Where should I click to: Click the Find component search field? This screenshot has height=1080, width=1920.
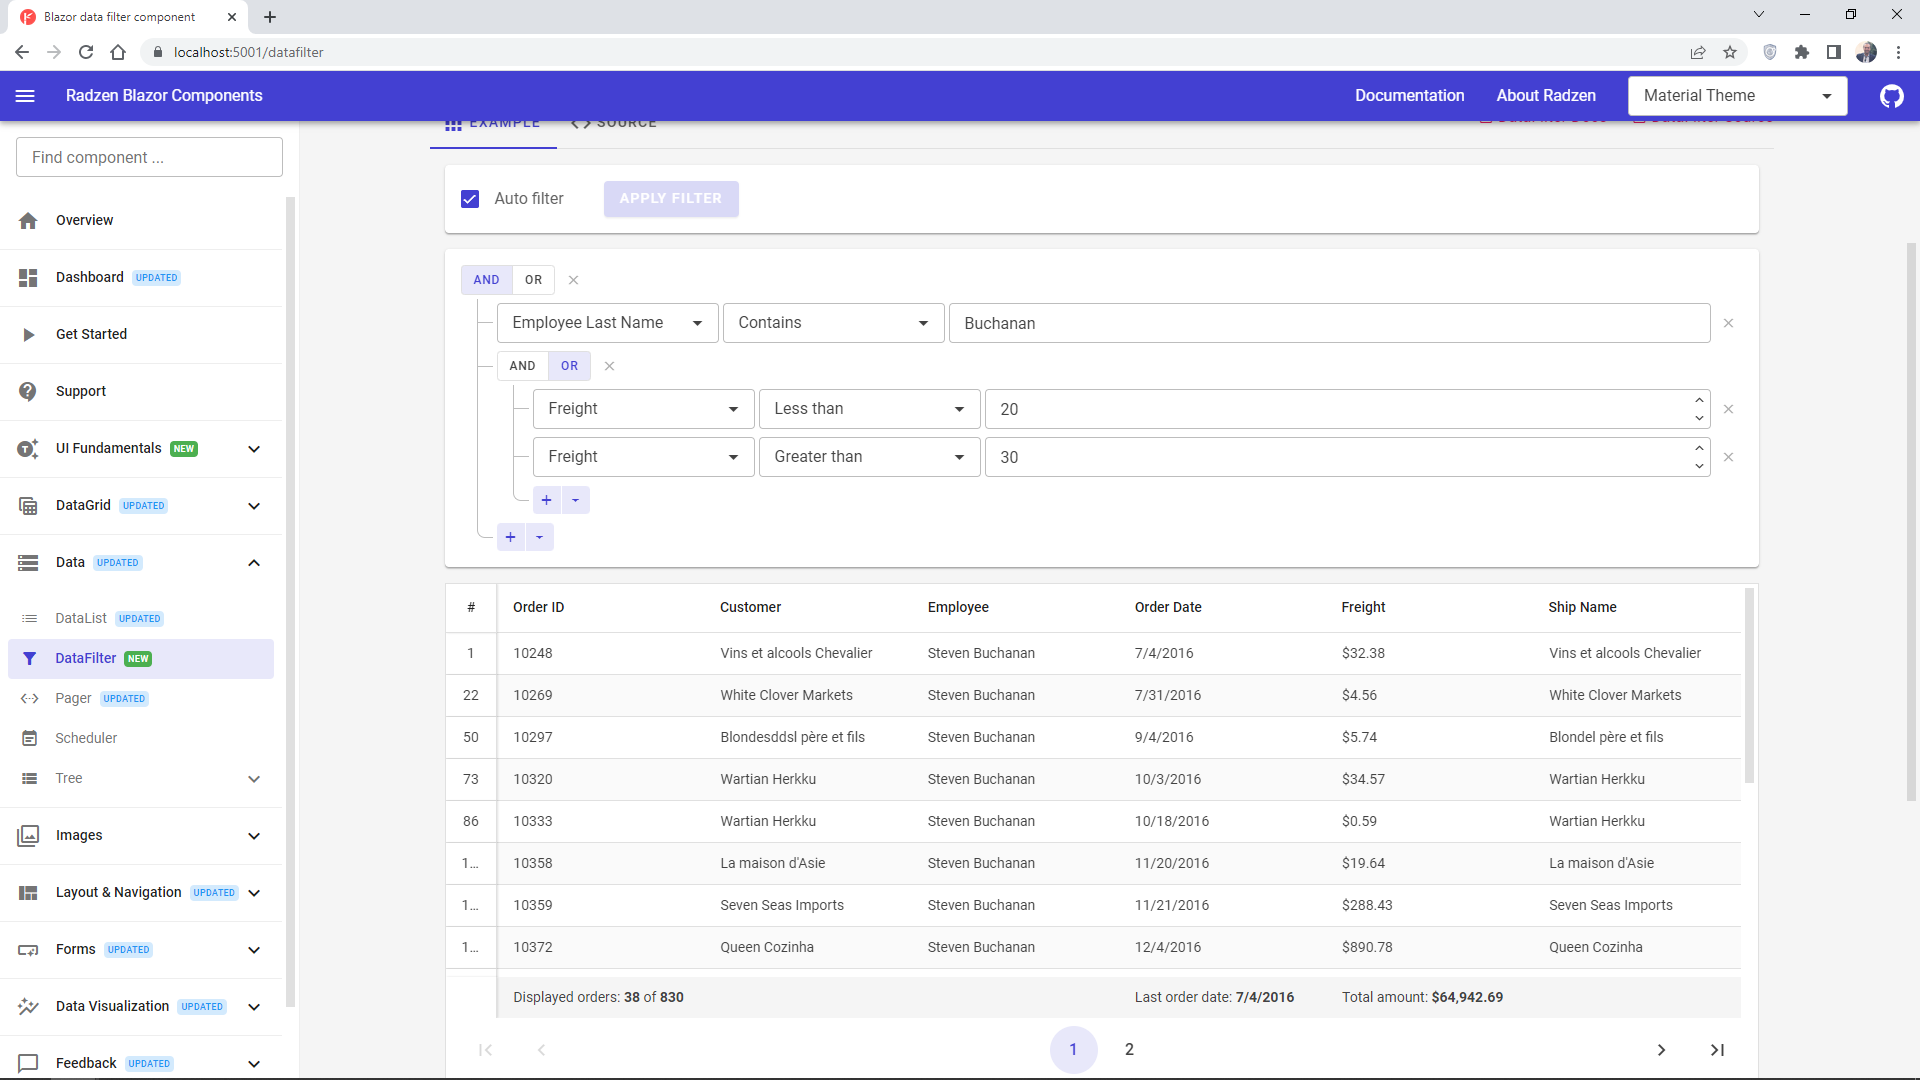click(x=149, y=158)
